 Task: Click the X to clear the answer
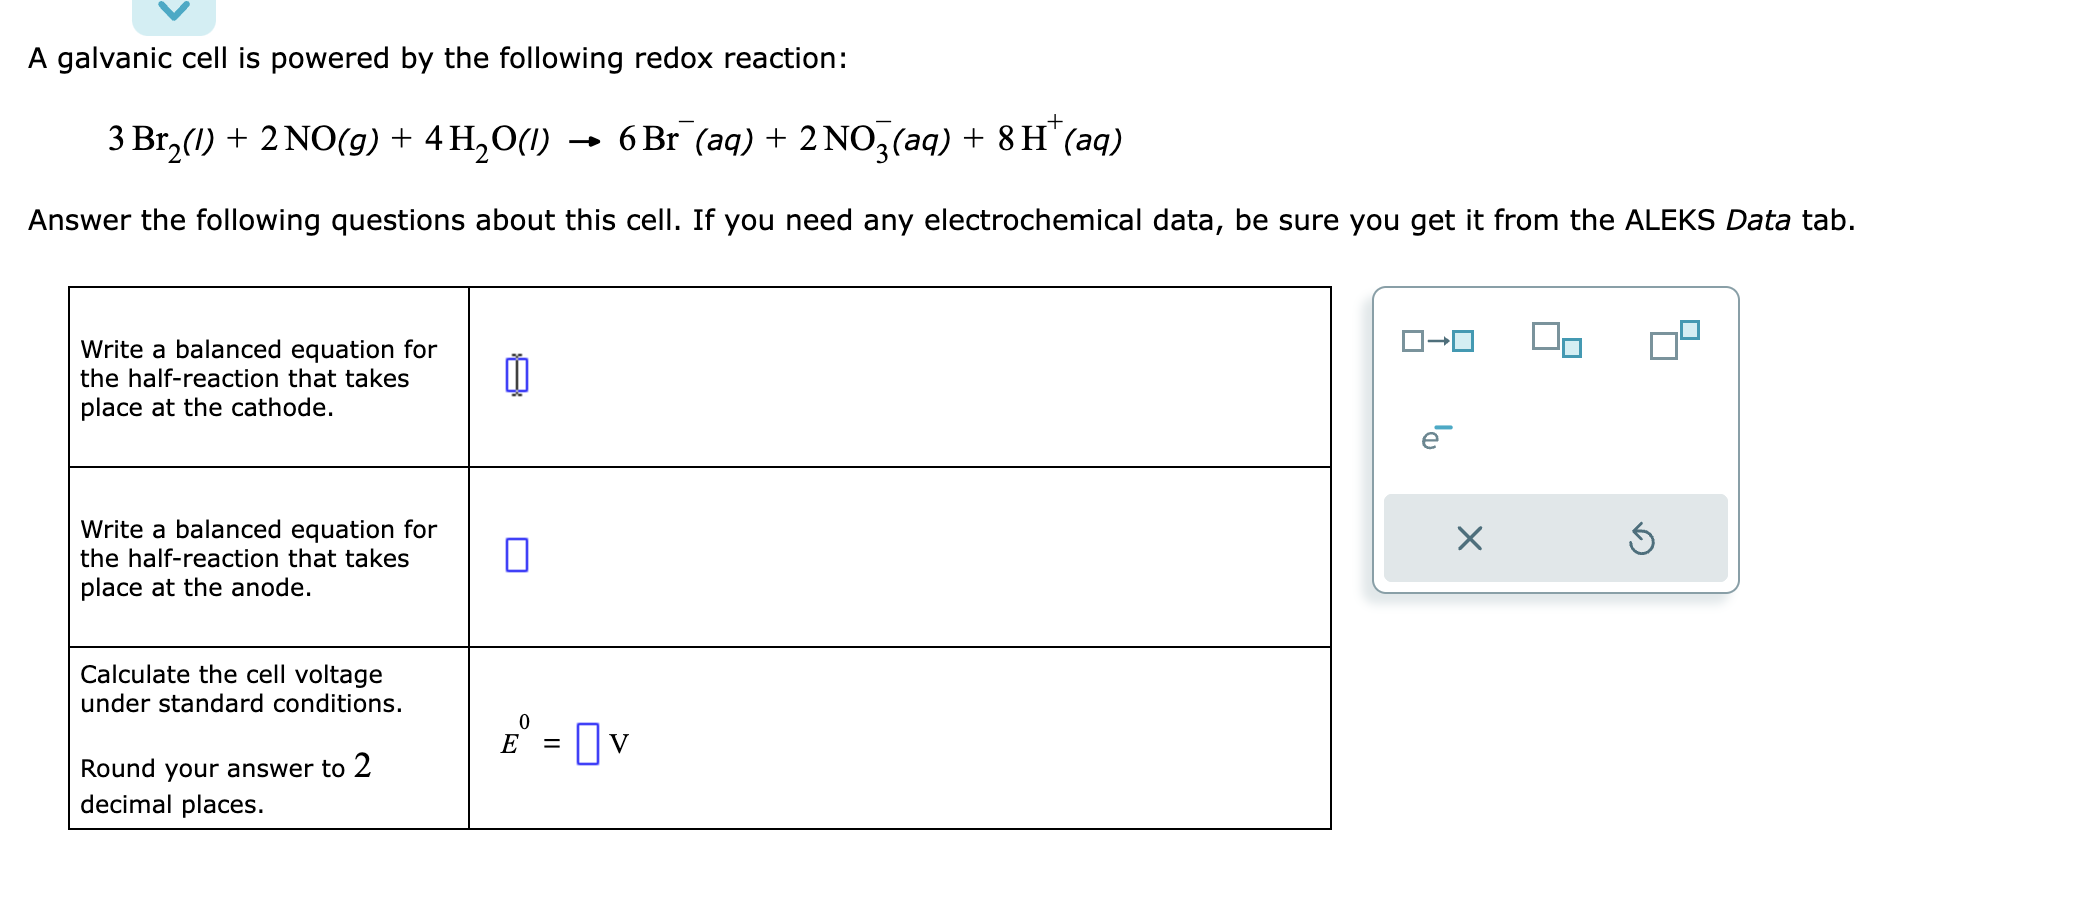pyautogui.click(x=1468, y=540)
